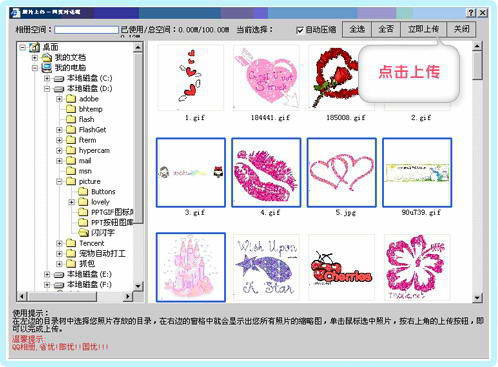Click the 立即上传 upload now button
This screenshot has height=367, width=498.
(x=423, y=29)
